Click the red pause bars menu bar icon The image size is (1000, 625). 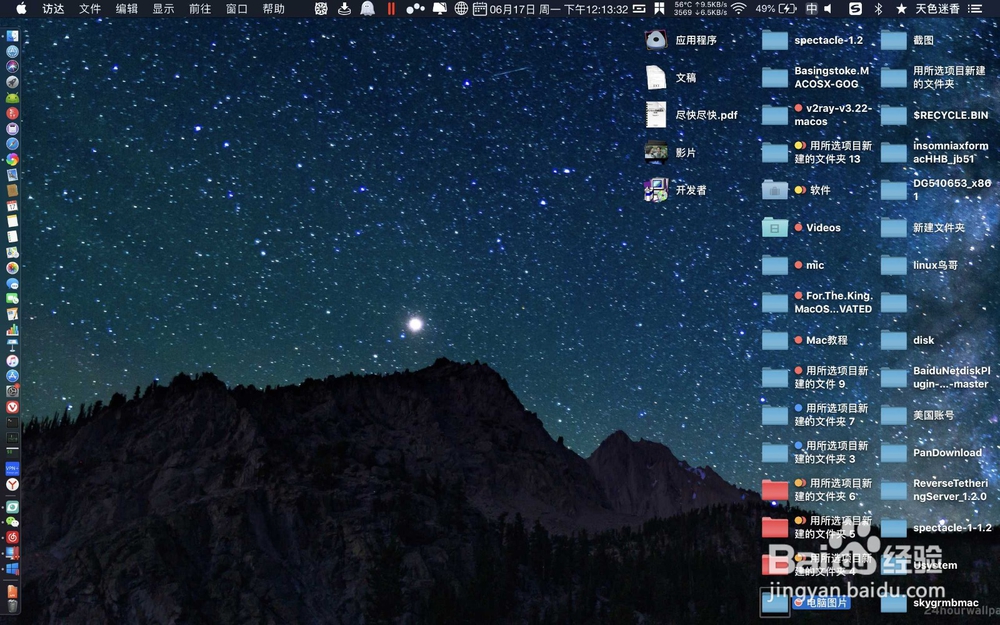391,8
